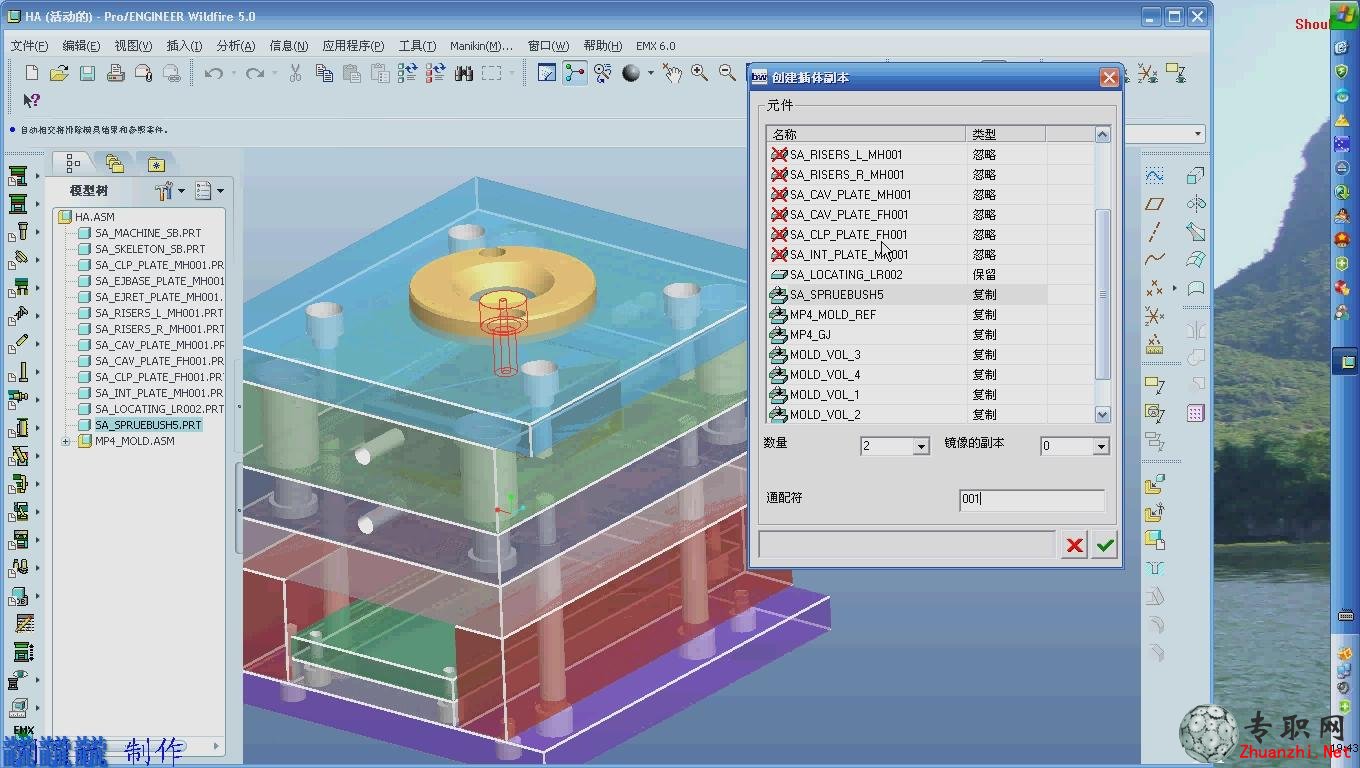
Task: Open the 应用程序(P) menu
Action: point(353,46)
